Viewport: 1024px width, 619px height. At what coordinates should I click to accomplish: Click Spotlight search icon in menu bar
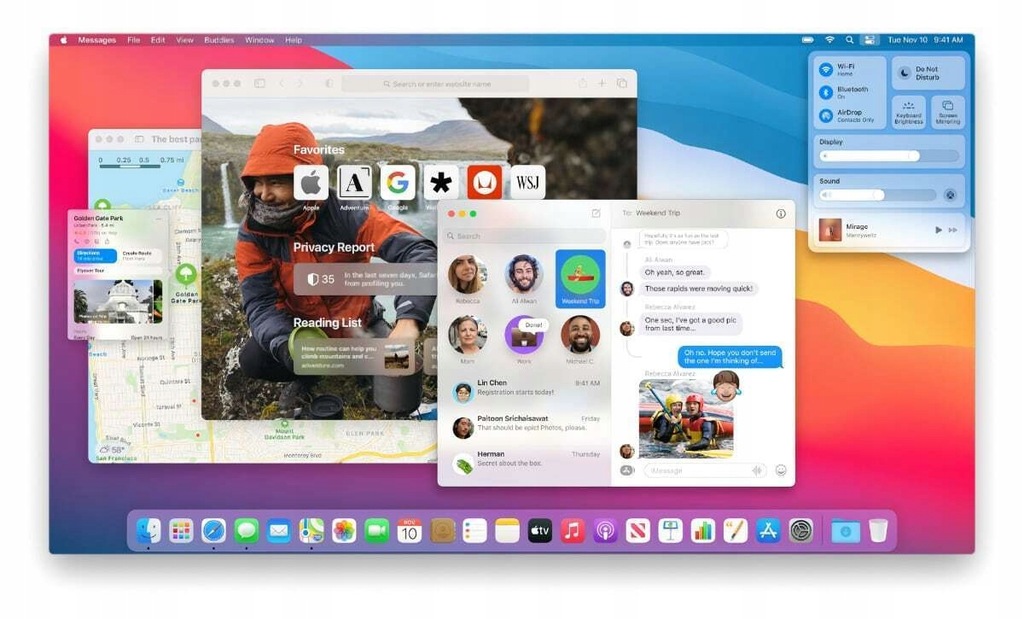coord(849,40)
